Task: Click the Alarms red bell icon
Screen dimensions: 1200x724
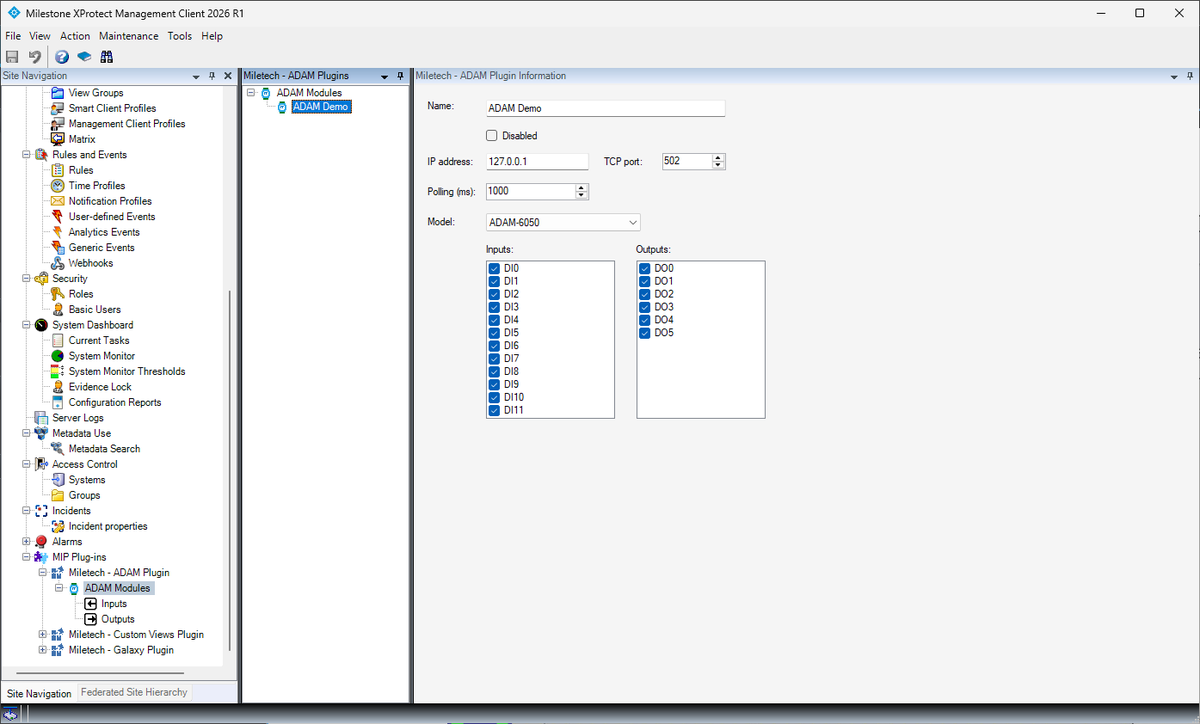Action: [41, 542]
